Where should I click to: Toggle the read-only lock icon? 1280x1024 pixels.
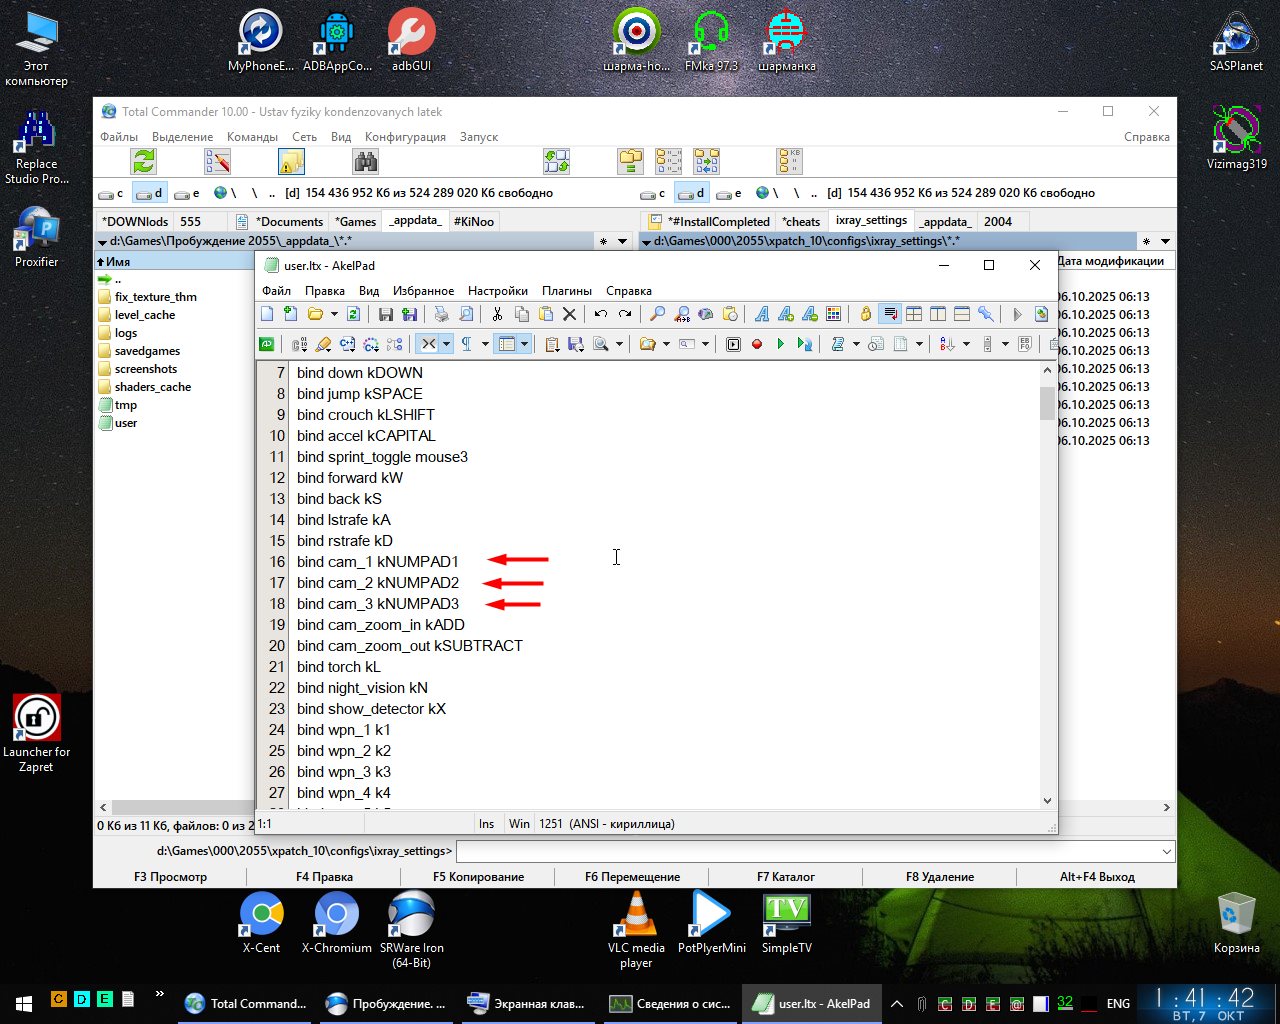click(x=866, y=314)
